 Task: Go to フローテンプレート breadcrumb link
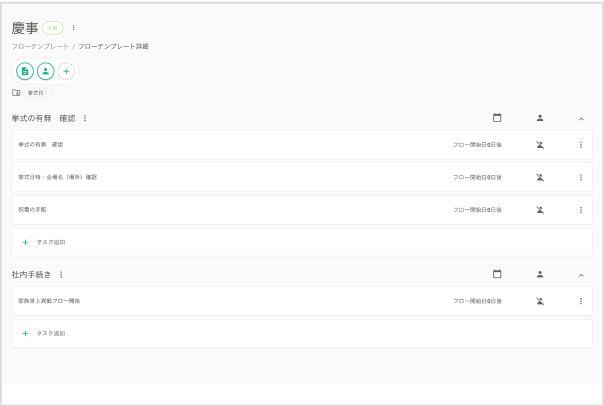[x=40, y=46]
